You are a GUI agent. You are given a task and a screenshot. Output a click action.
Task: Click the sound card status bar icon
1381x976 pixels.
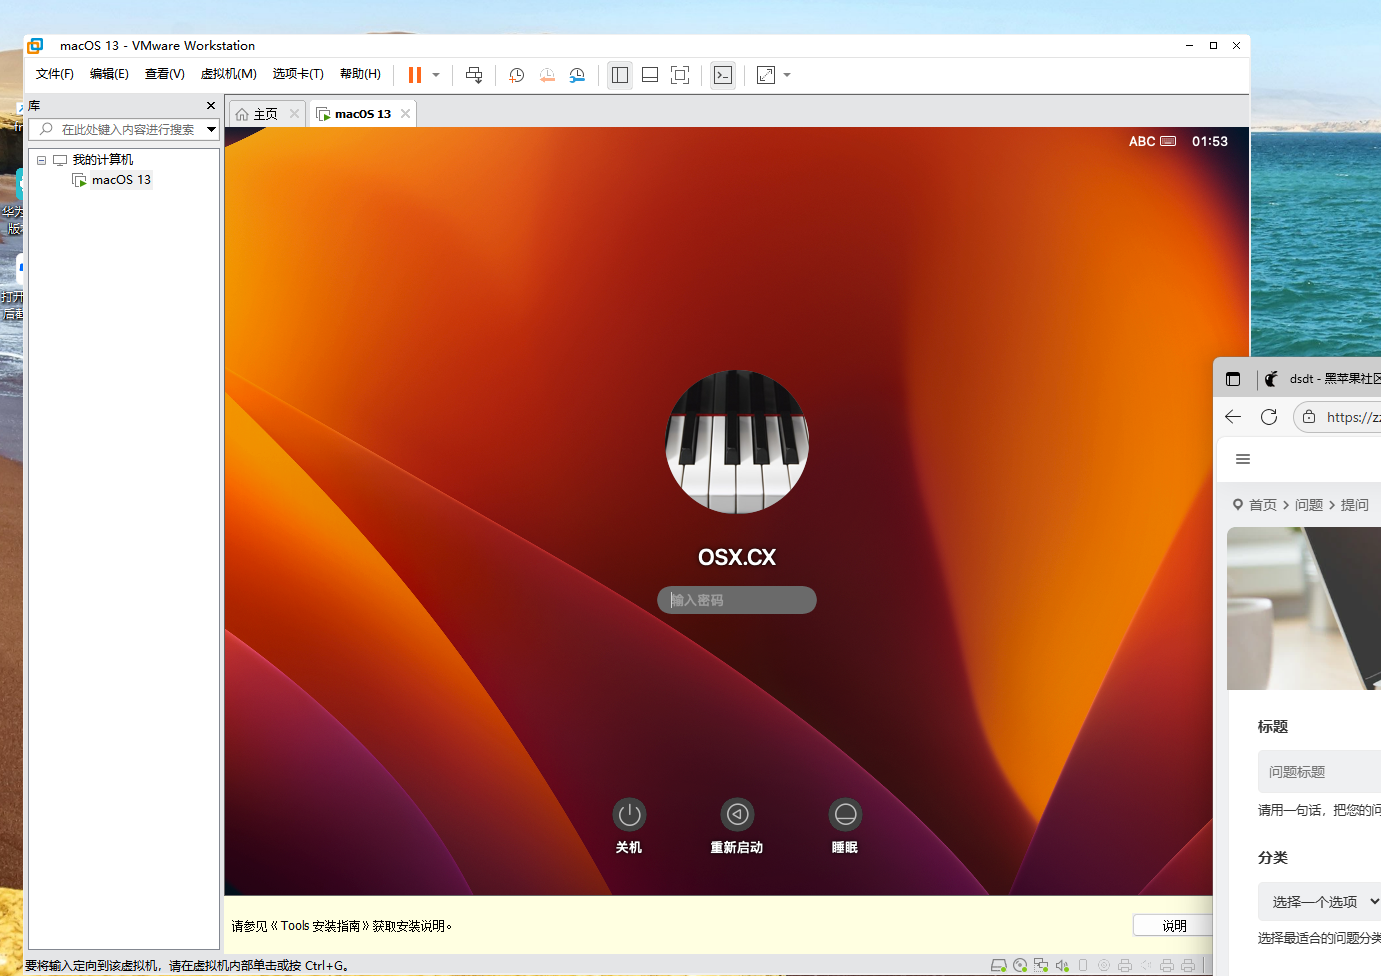click(x=1062, y=965)
